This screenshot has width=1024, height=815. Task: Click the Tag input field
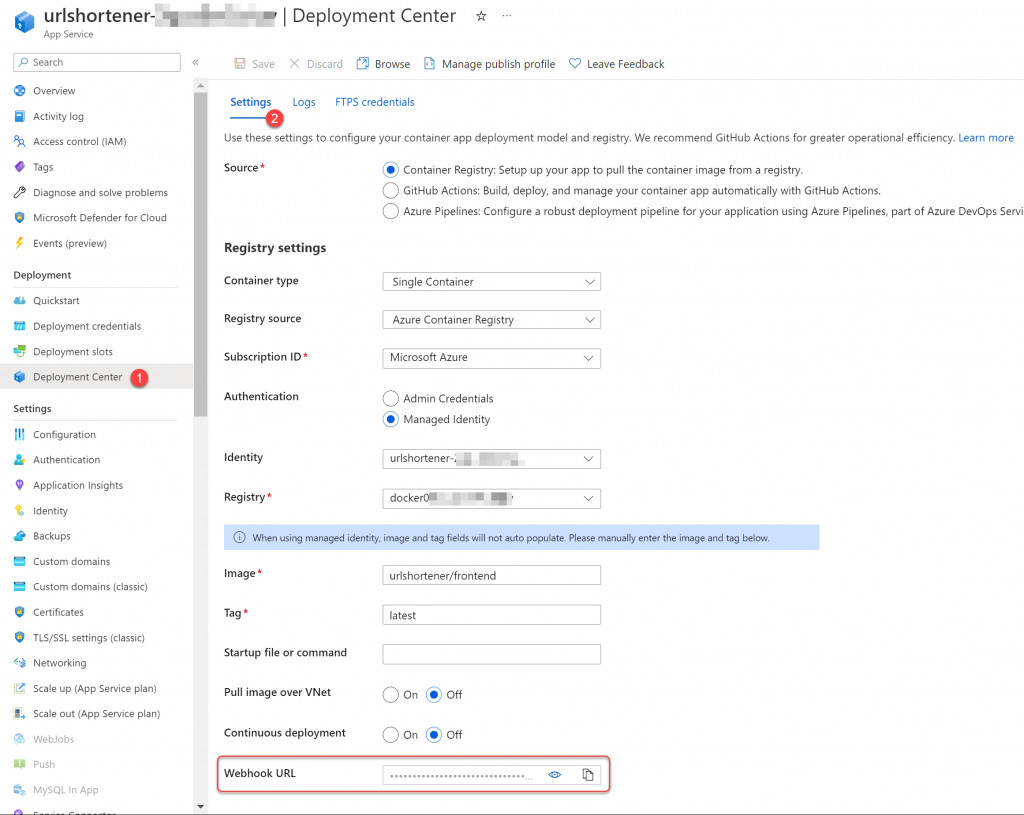coord(491,615)
